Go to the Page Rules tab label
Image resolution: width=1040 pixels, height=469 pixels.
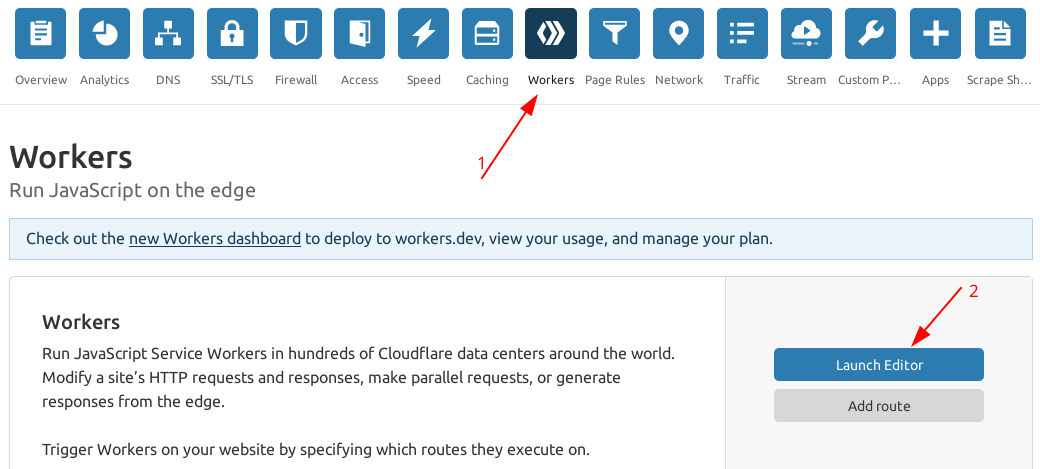pos(615,80)
